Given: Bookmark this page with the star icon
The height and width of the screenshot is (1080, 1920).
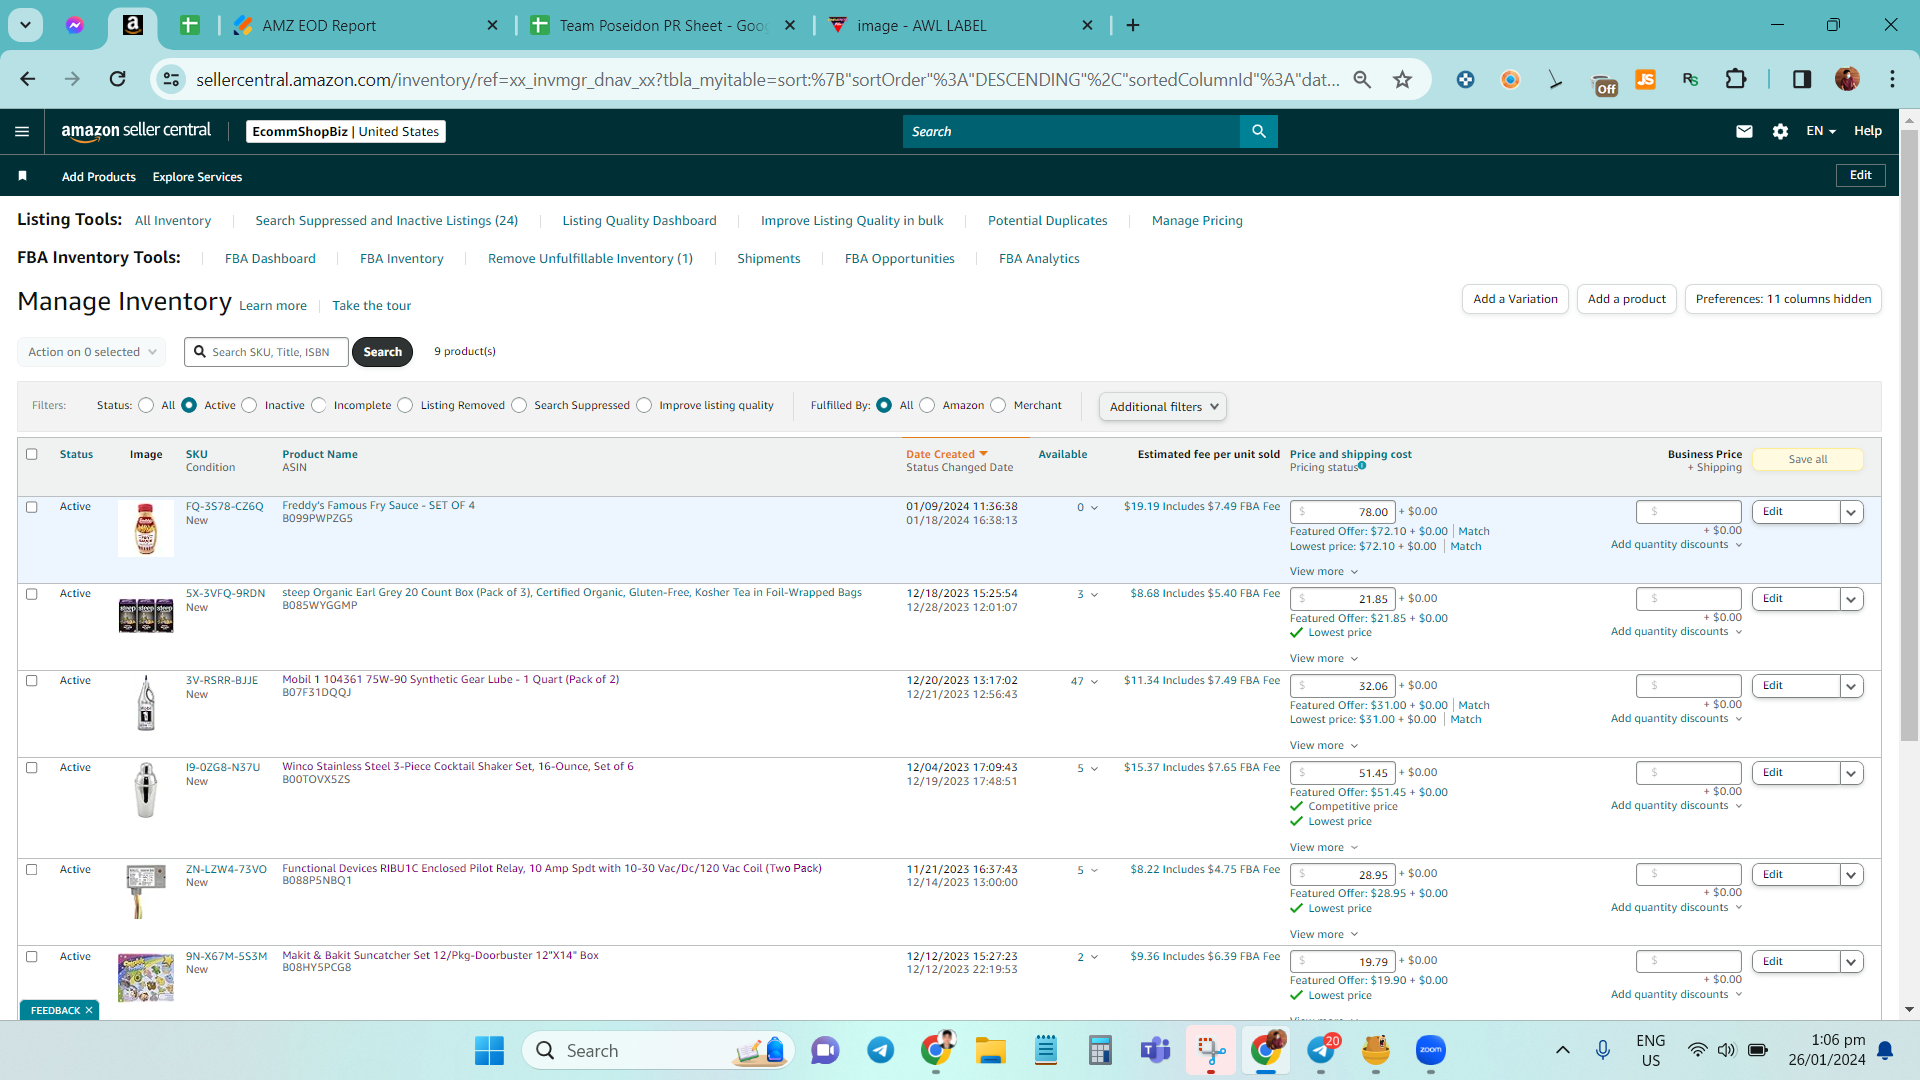Looking at the screenshot, I should [1403, 79].
